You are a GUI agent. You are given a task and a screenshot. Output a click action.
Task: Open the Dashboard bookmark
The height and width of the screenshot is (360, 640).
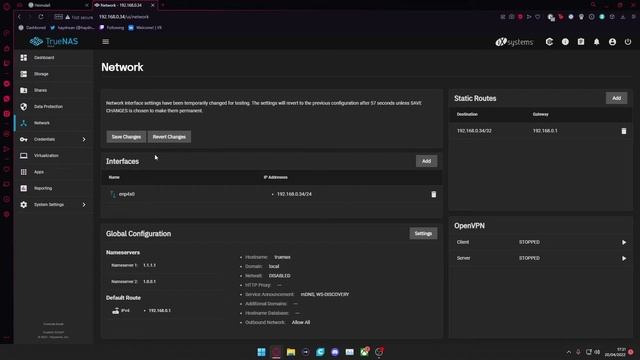(32, 28)
